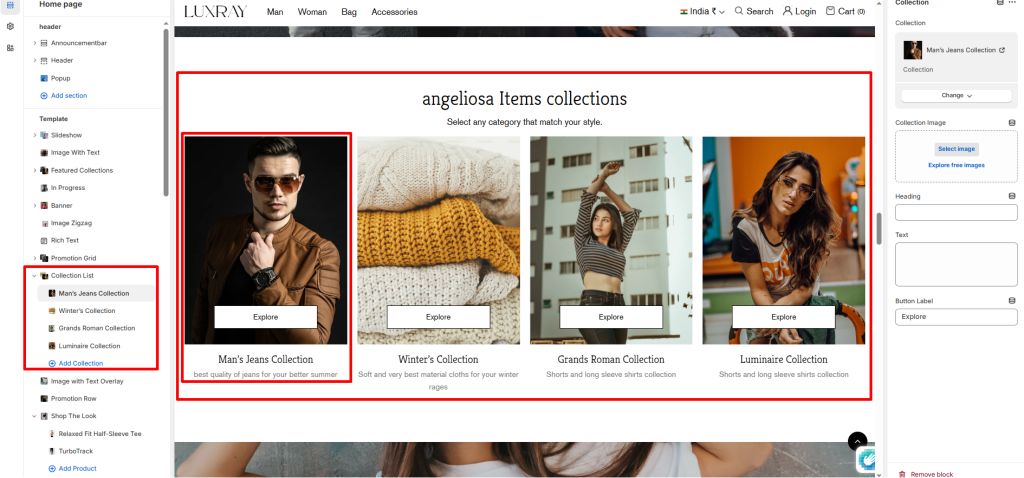Click the LUXRAY store logo
1024x478 pixels.
[x=216, y=12]
